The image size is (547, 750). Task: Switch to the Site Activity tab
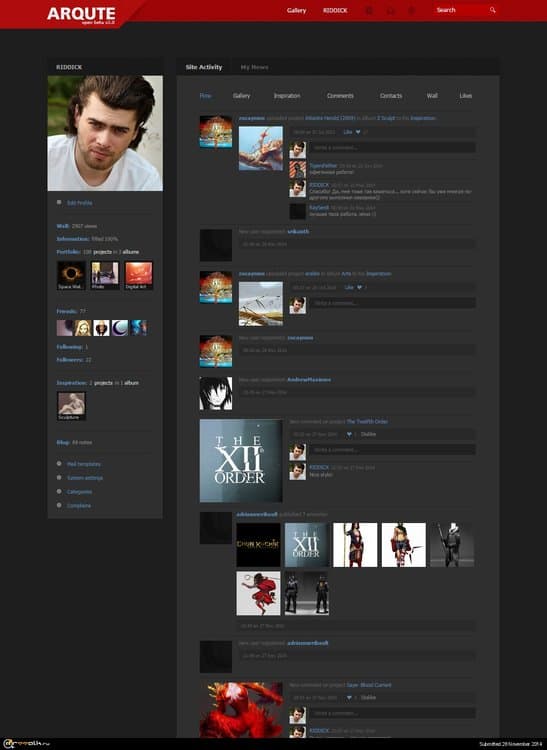pos(204,67)
